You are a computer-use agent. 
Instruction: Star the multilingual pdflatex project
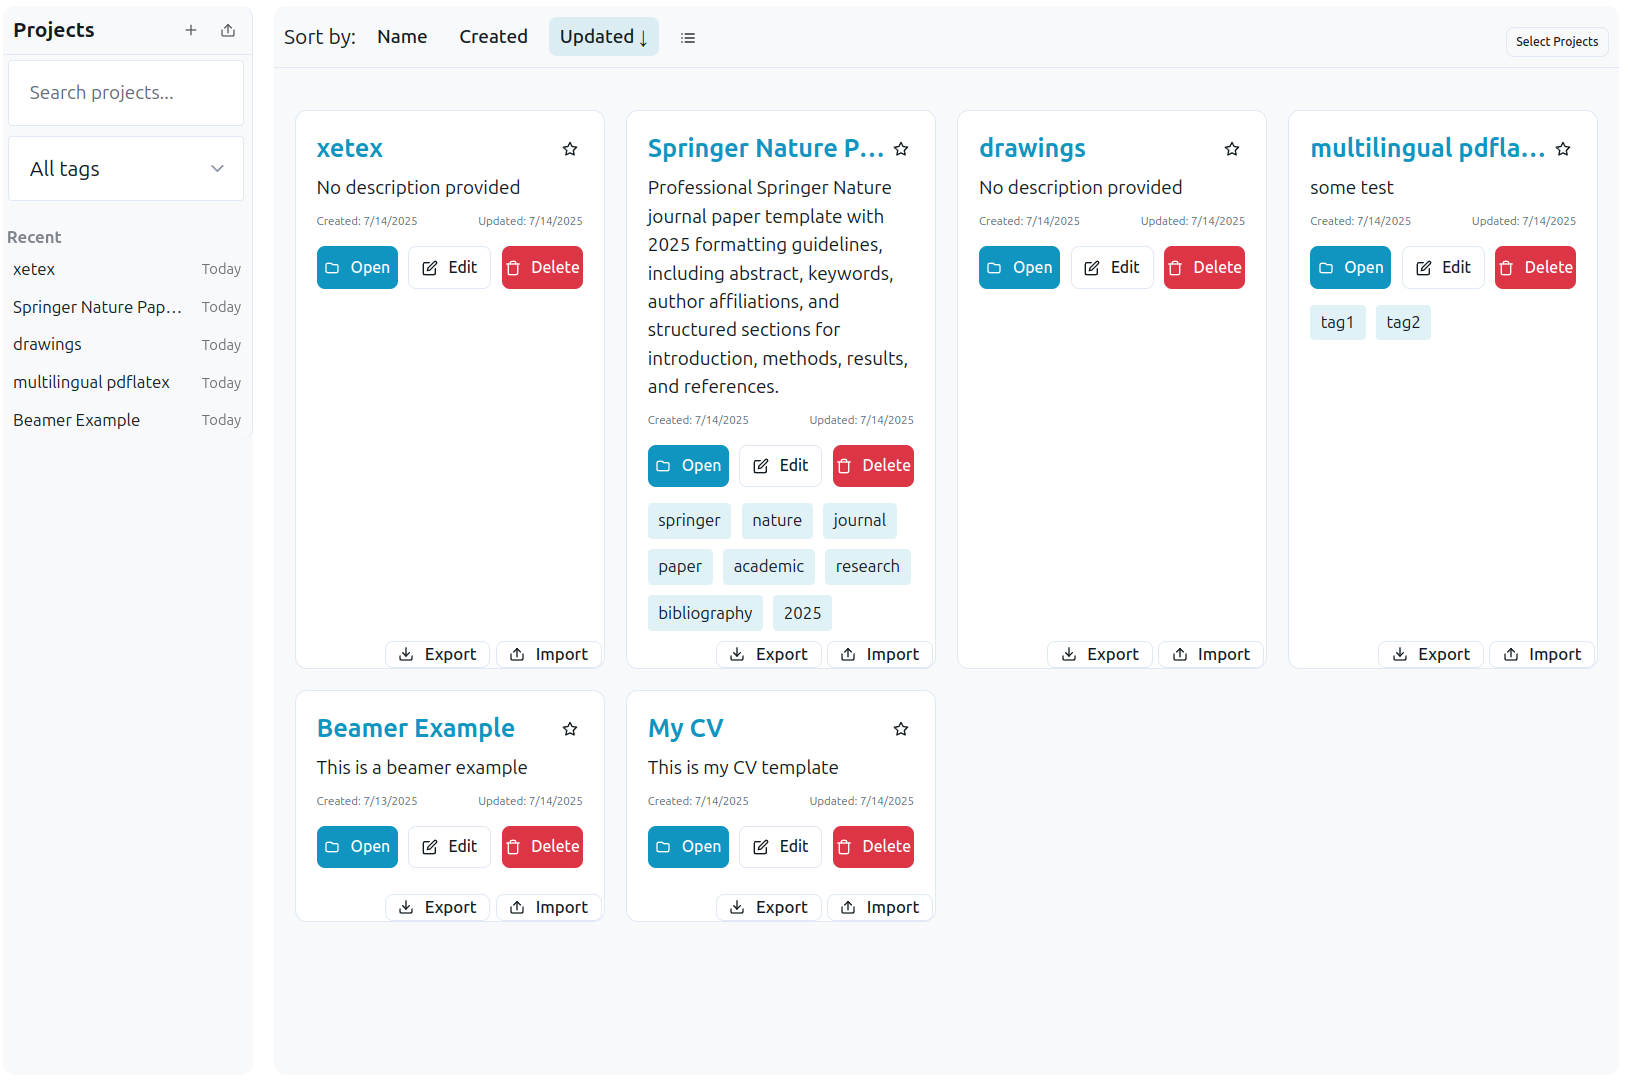click(x=1563, y=149)
